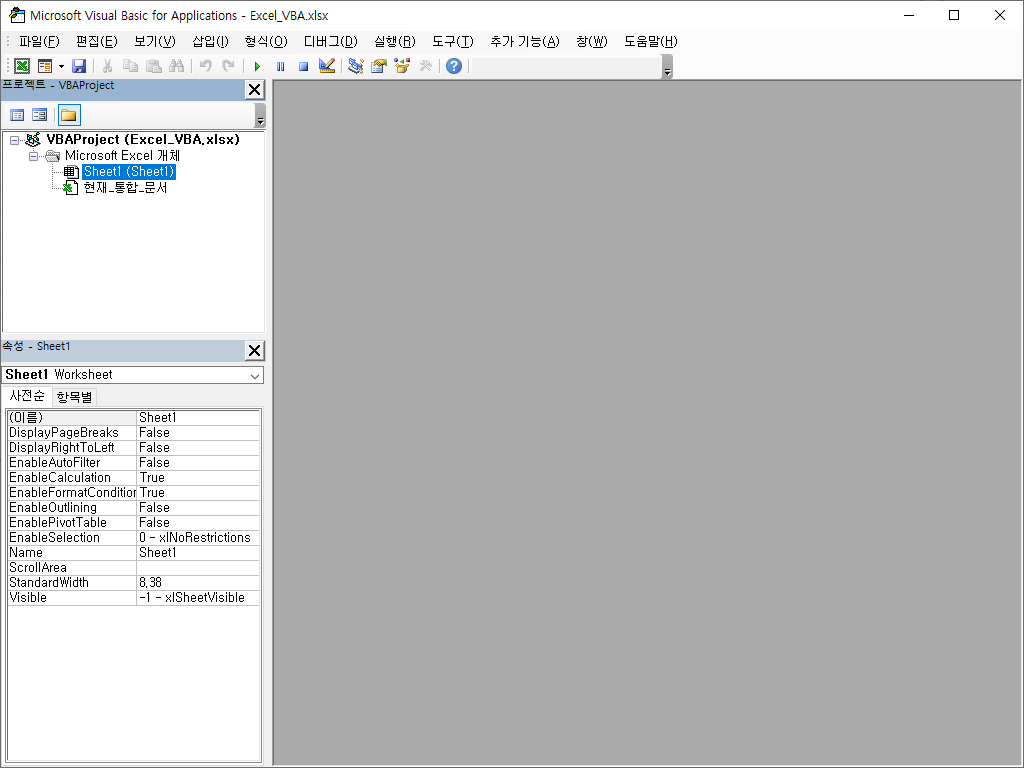Viewport: 1024px width, 768px height.
Task: Open the 형식(O) menu
Action: [266, 42]
